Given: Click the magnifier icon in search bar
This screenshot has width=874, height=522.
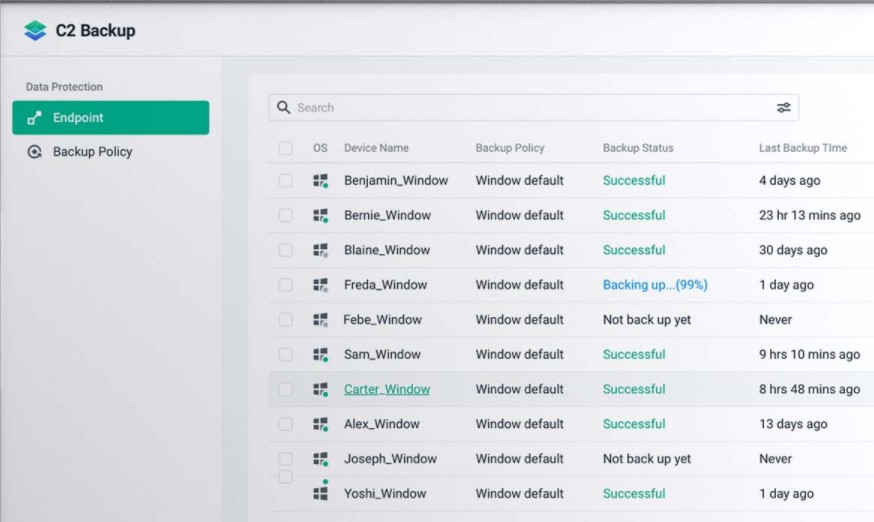Looking at the screenshot, I should point(284,108).
